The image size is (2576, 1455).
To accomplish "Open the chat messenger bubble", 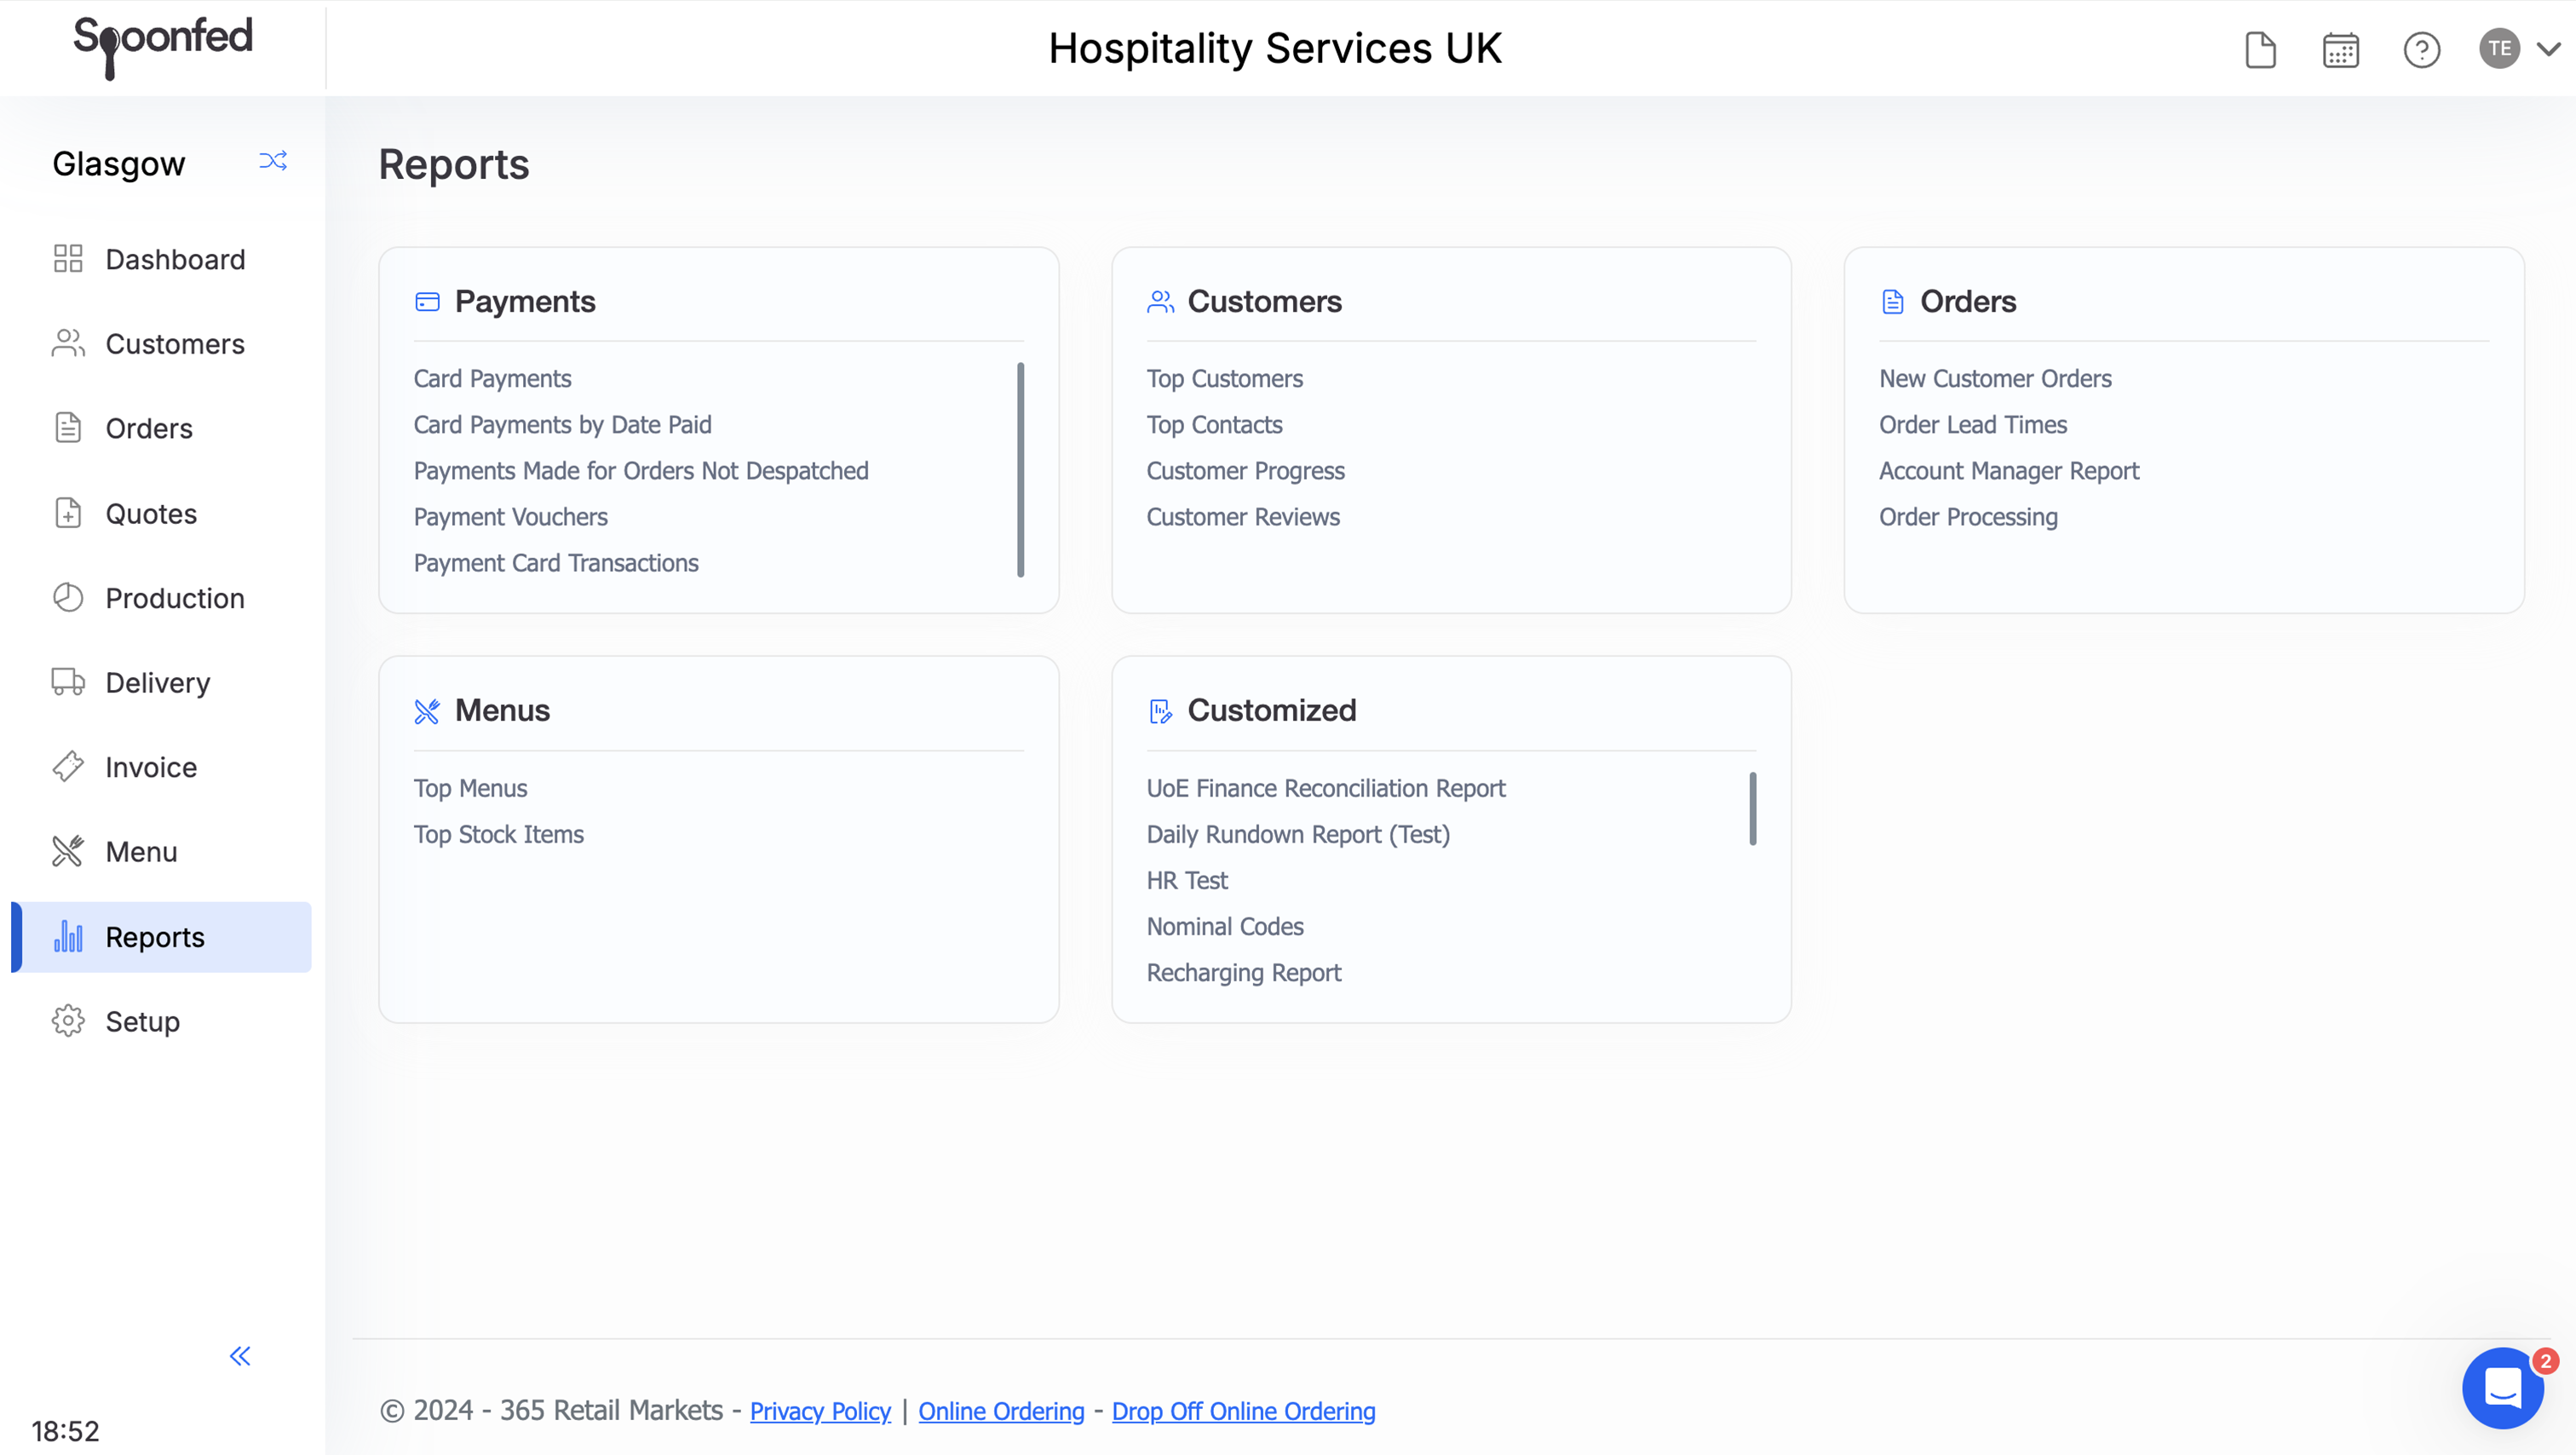I will tap(2503, 1388).
